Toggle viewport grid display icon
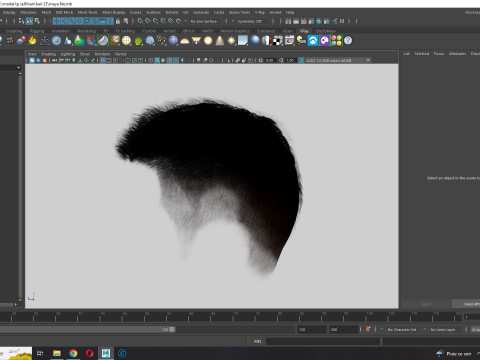 point(103,60)
